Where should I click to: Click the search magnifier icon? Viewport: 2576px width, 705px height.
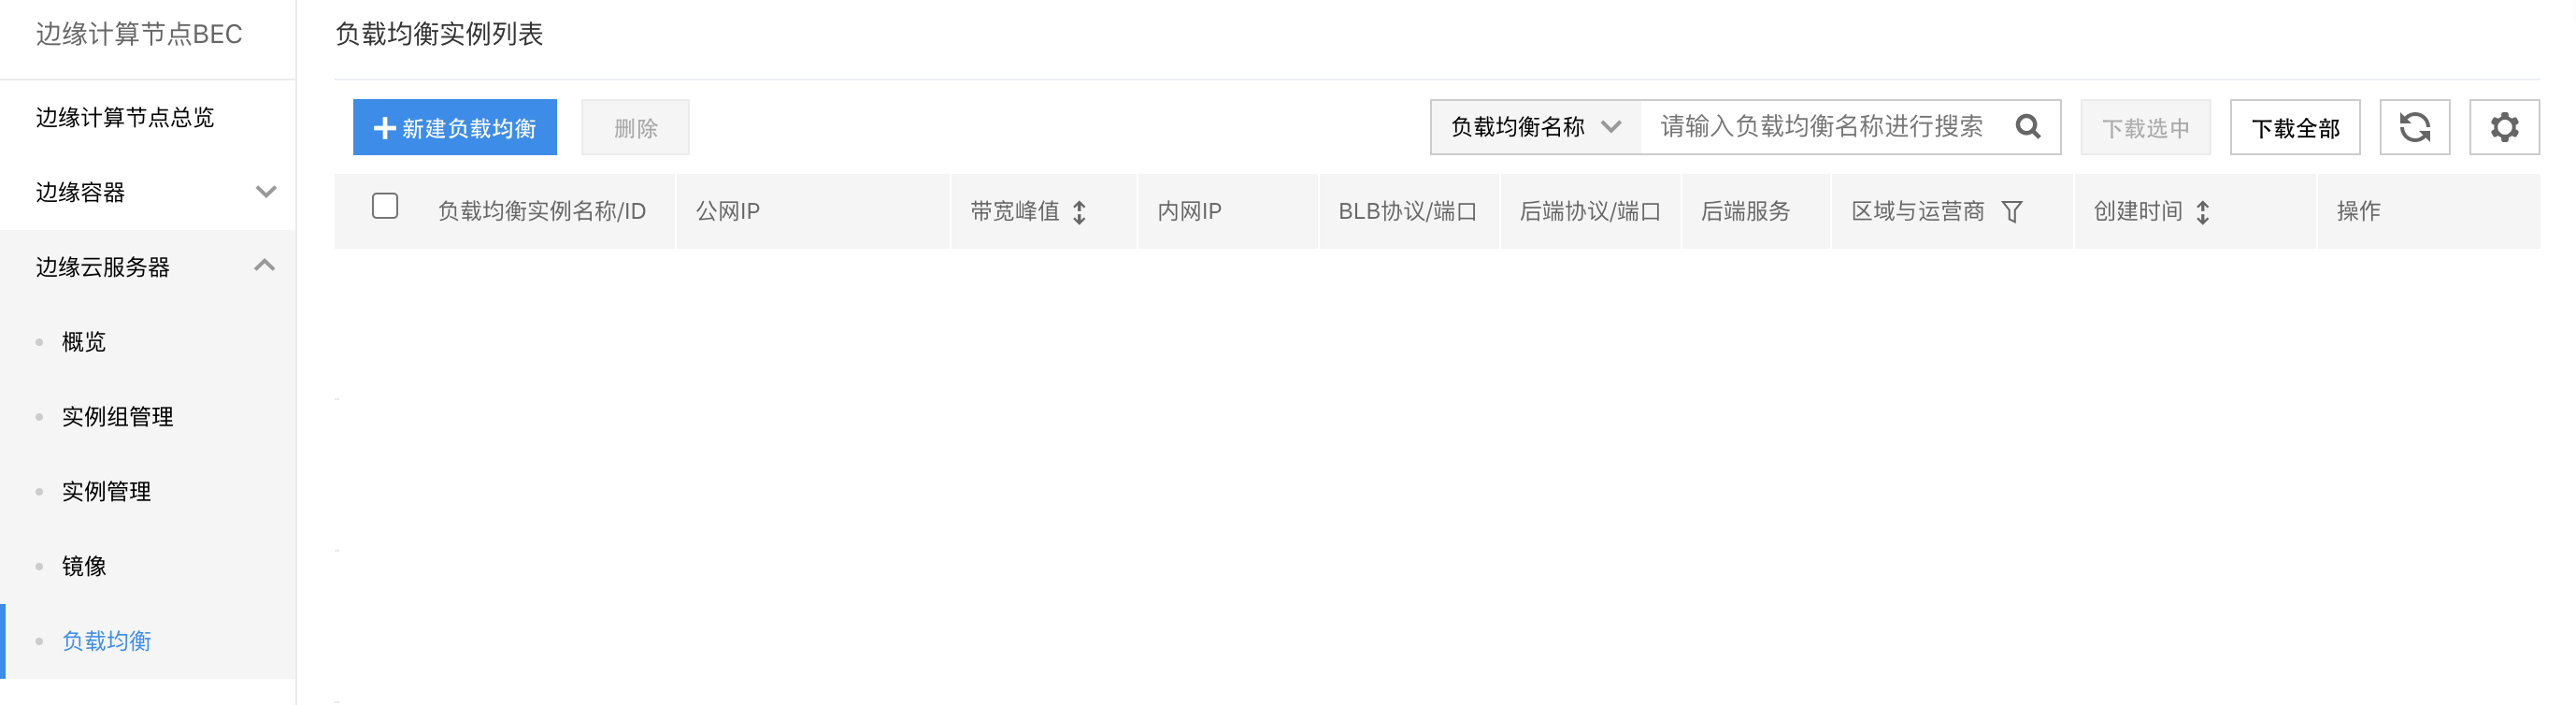tap(2027, 127)
